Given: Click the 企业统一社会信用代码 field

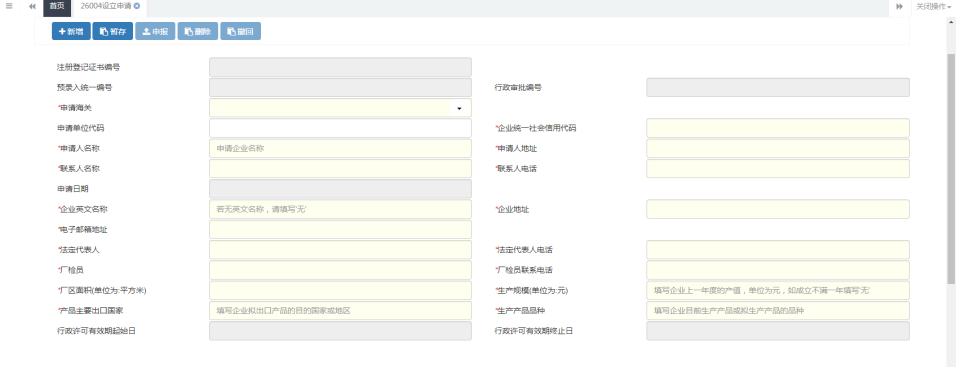Looking at the screenshot, I should [x=778, y=128].
